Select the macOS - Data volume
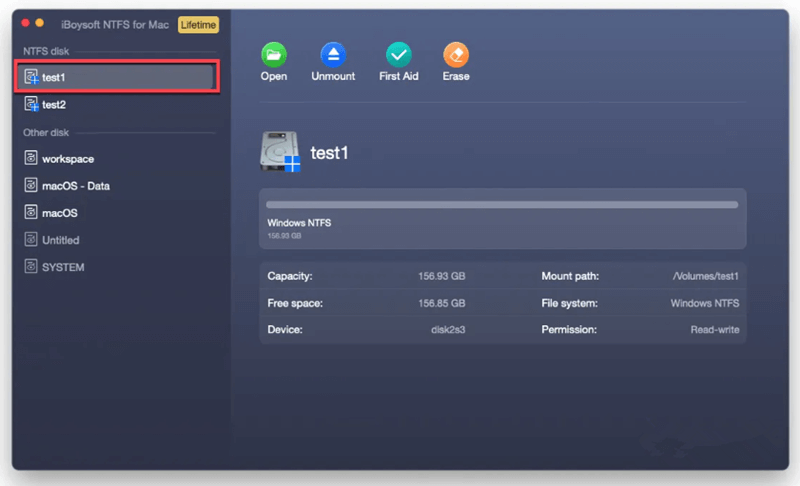This screenshot has height=486, width=800. coord(117,186)
